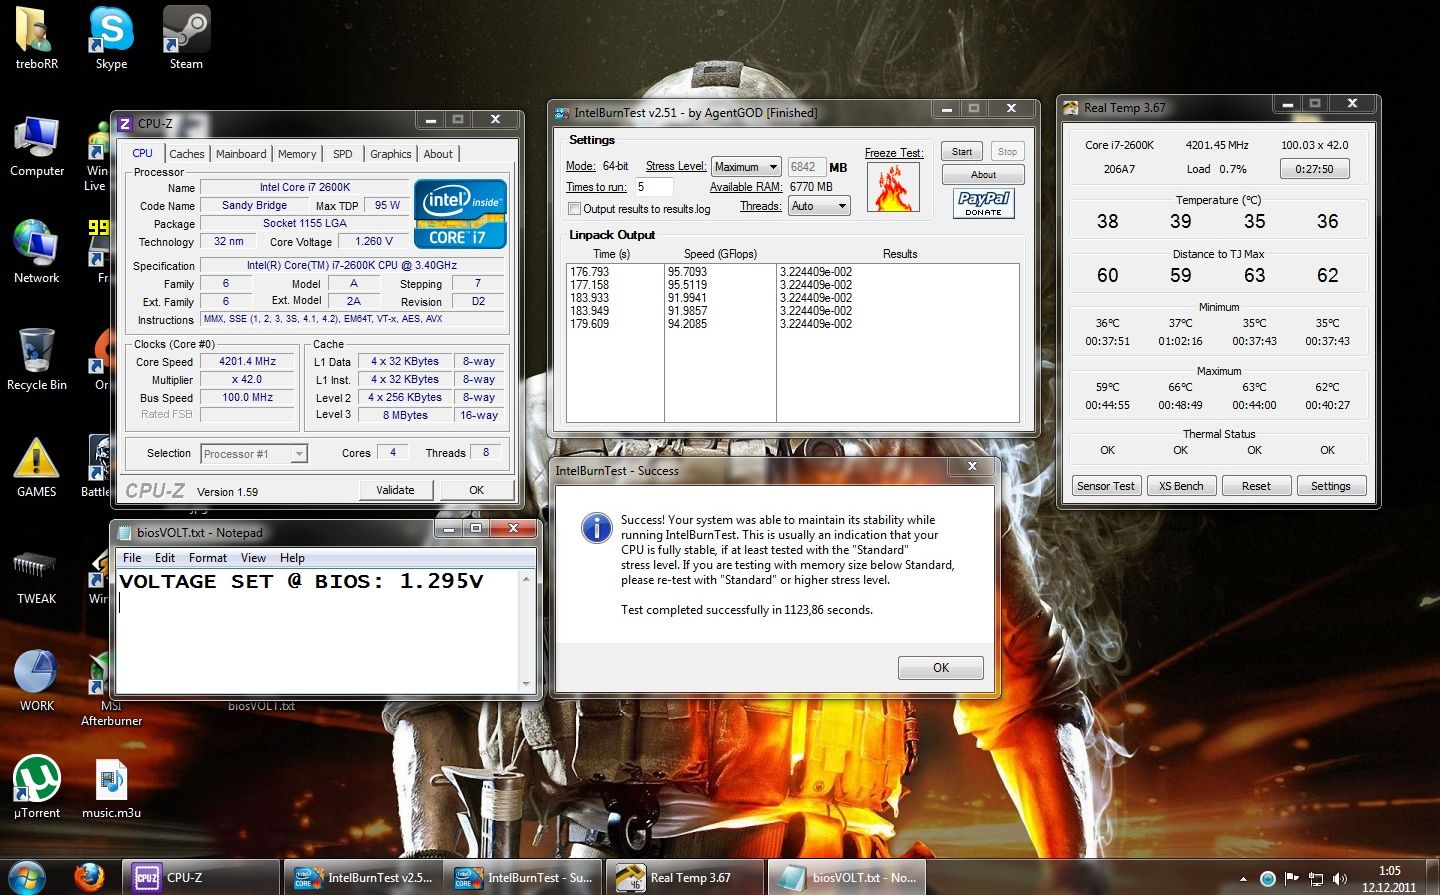Open the GAMES desktop folder
Viewport: 1440px width, 895px height.
36,467
